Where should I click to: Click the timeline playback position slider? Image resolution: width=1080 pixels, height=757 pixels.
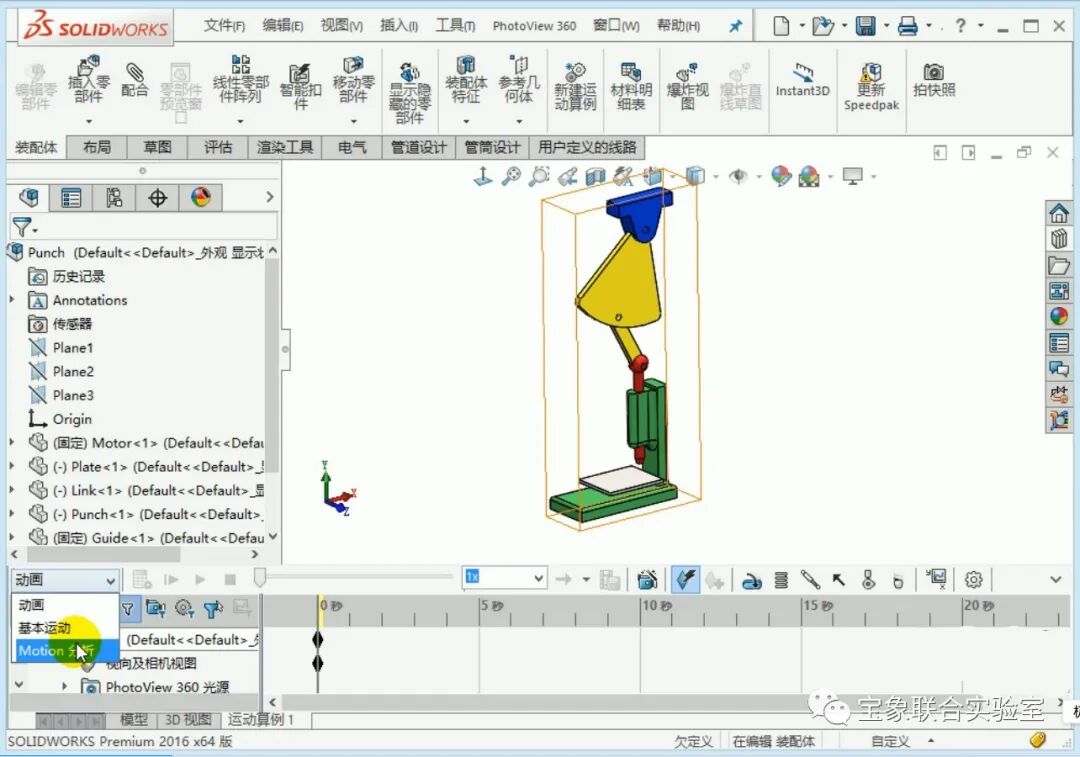260,577
